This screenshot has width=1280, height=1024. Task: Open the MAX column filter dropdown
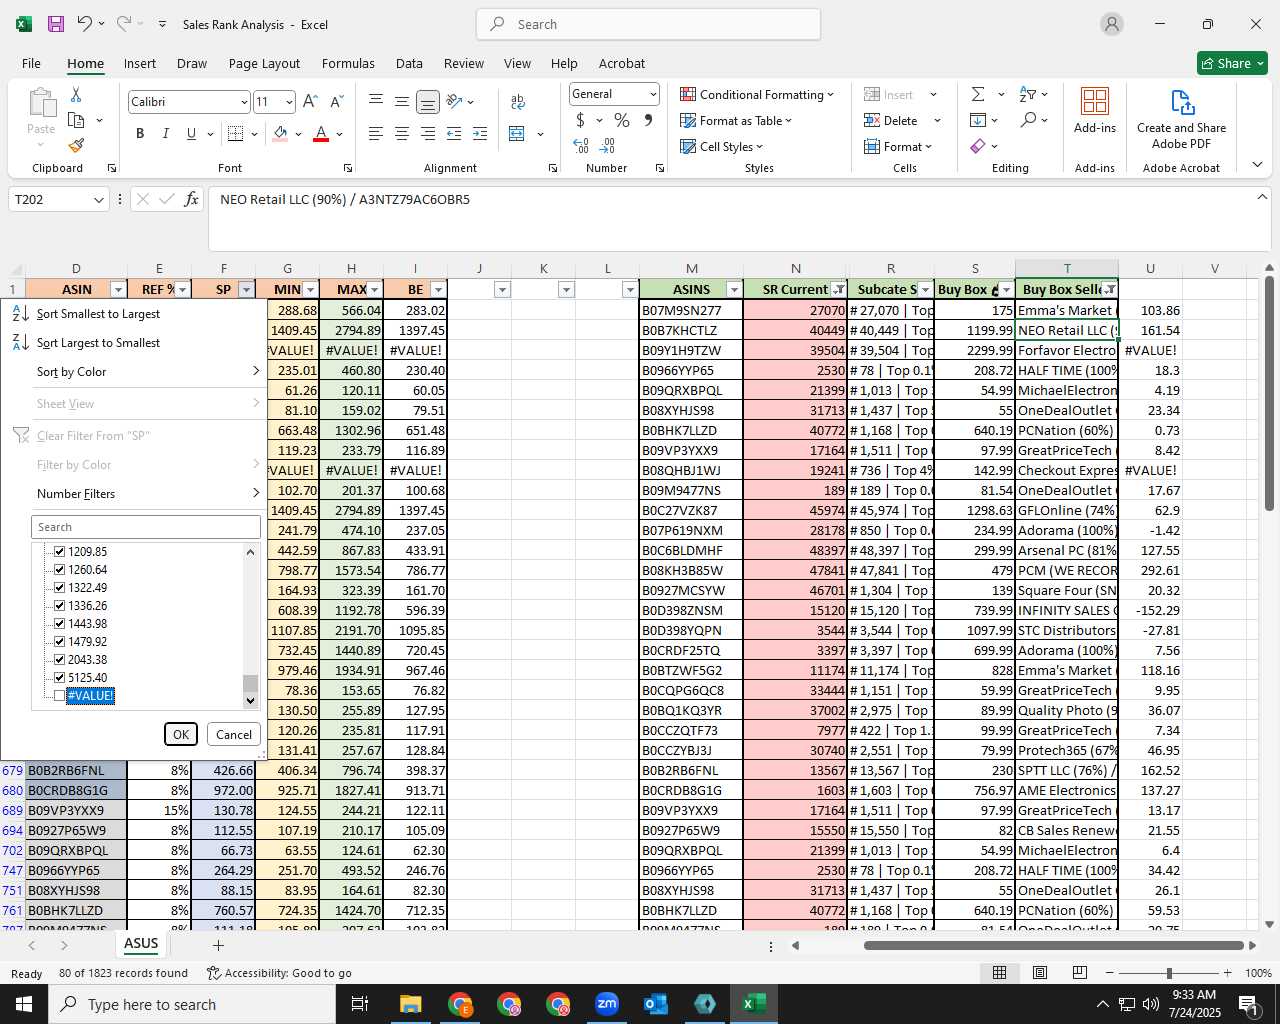coord(374,290)
